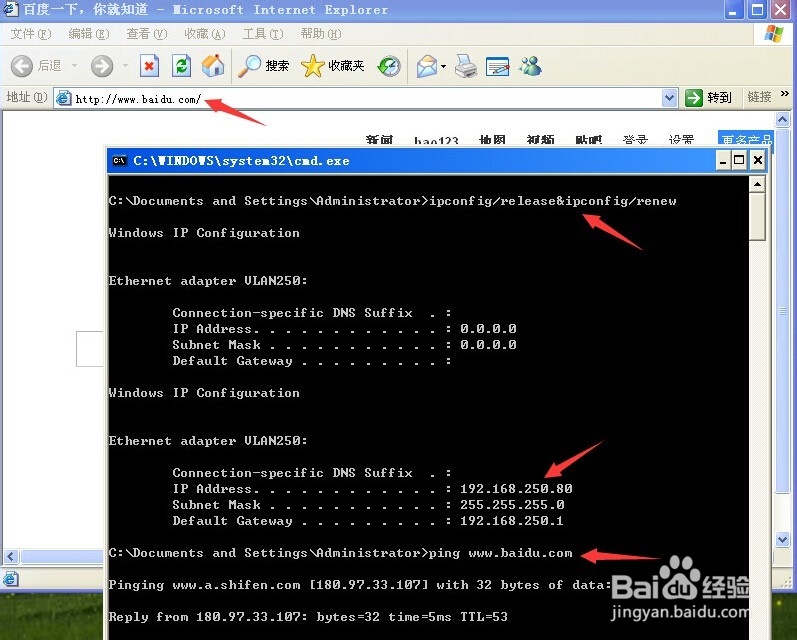Click the Mail envelope toolbar icon

click(427, 66)
